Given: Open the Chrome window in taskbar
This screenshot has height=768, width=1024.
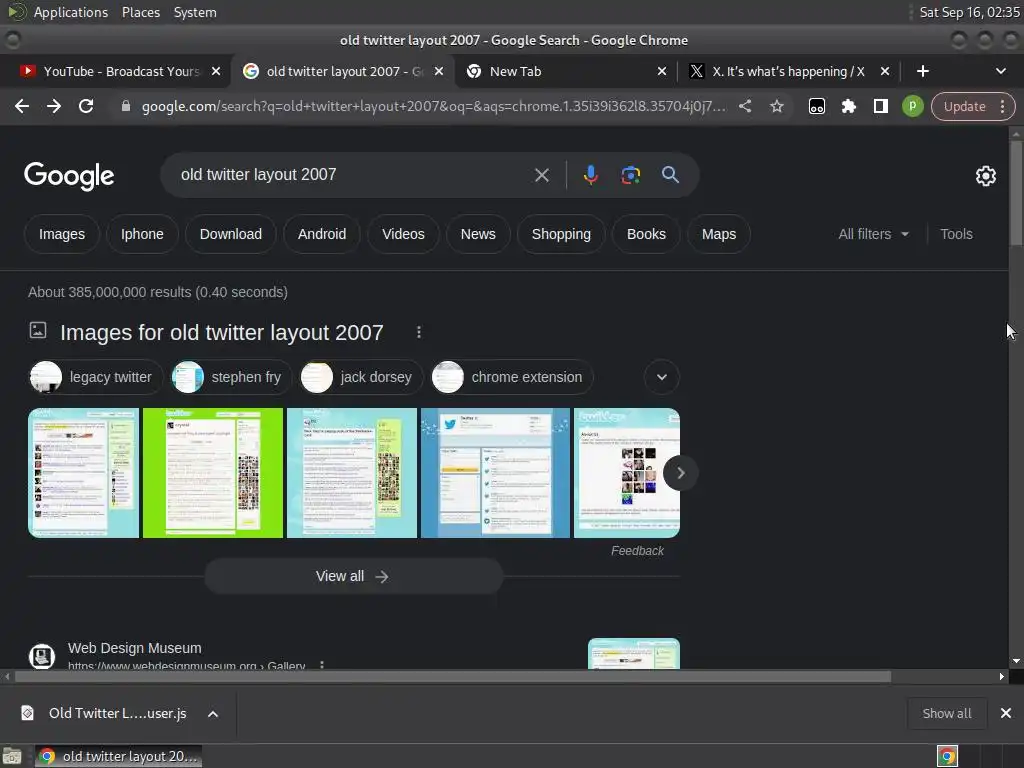Looking at the screenshot, I should tap(118, 756).
